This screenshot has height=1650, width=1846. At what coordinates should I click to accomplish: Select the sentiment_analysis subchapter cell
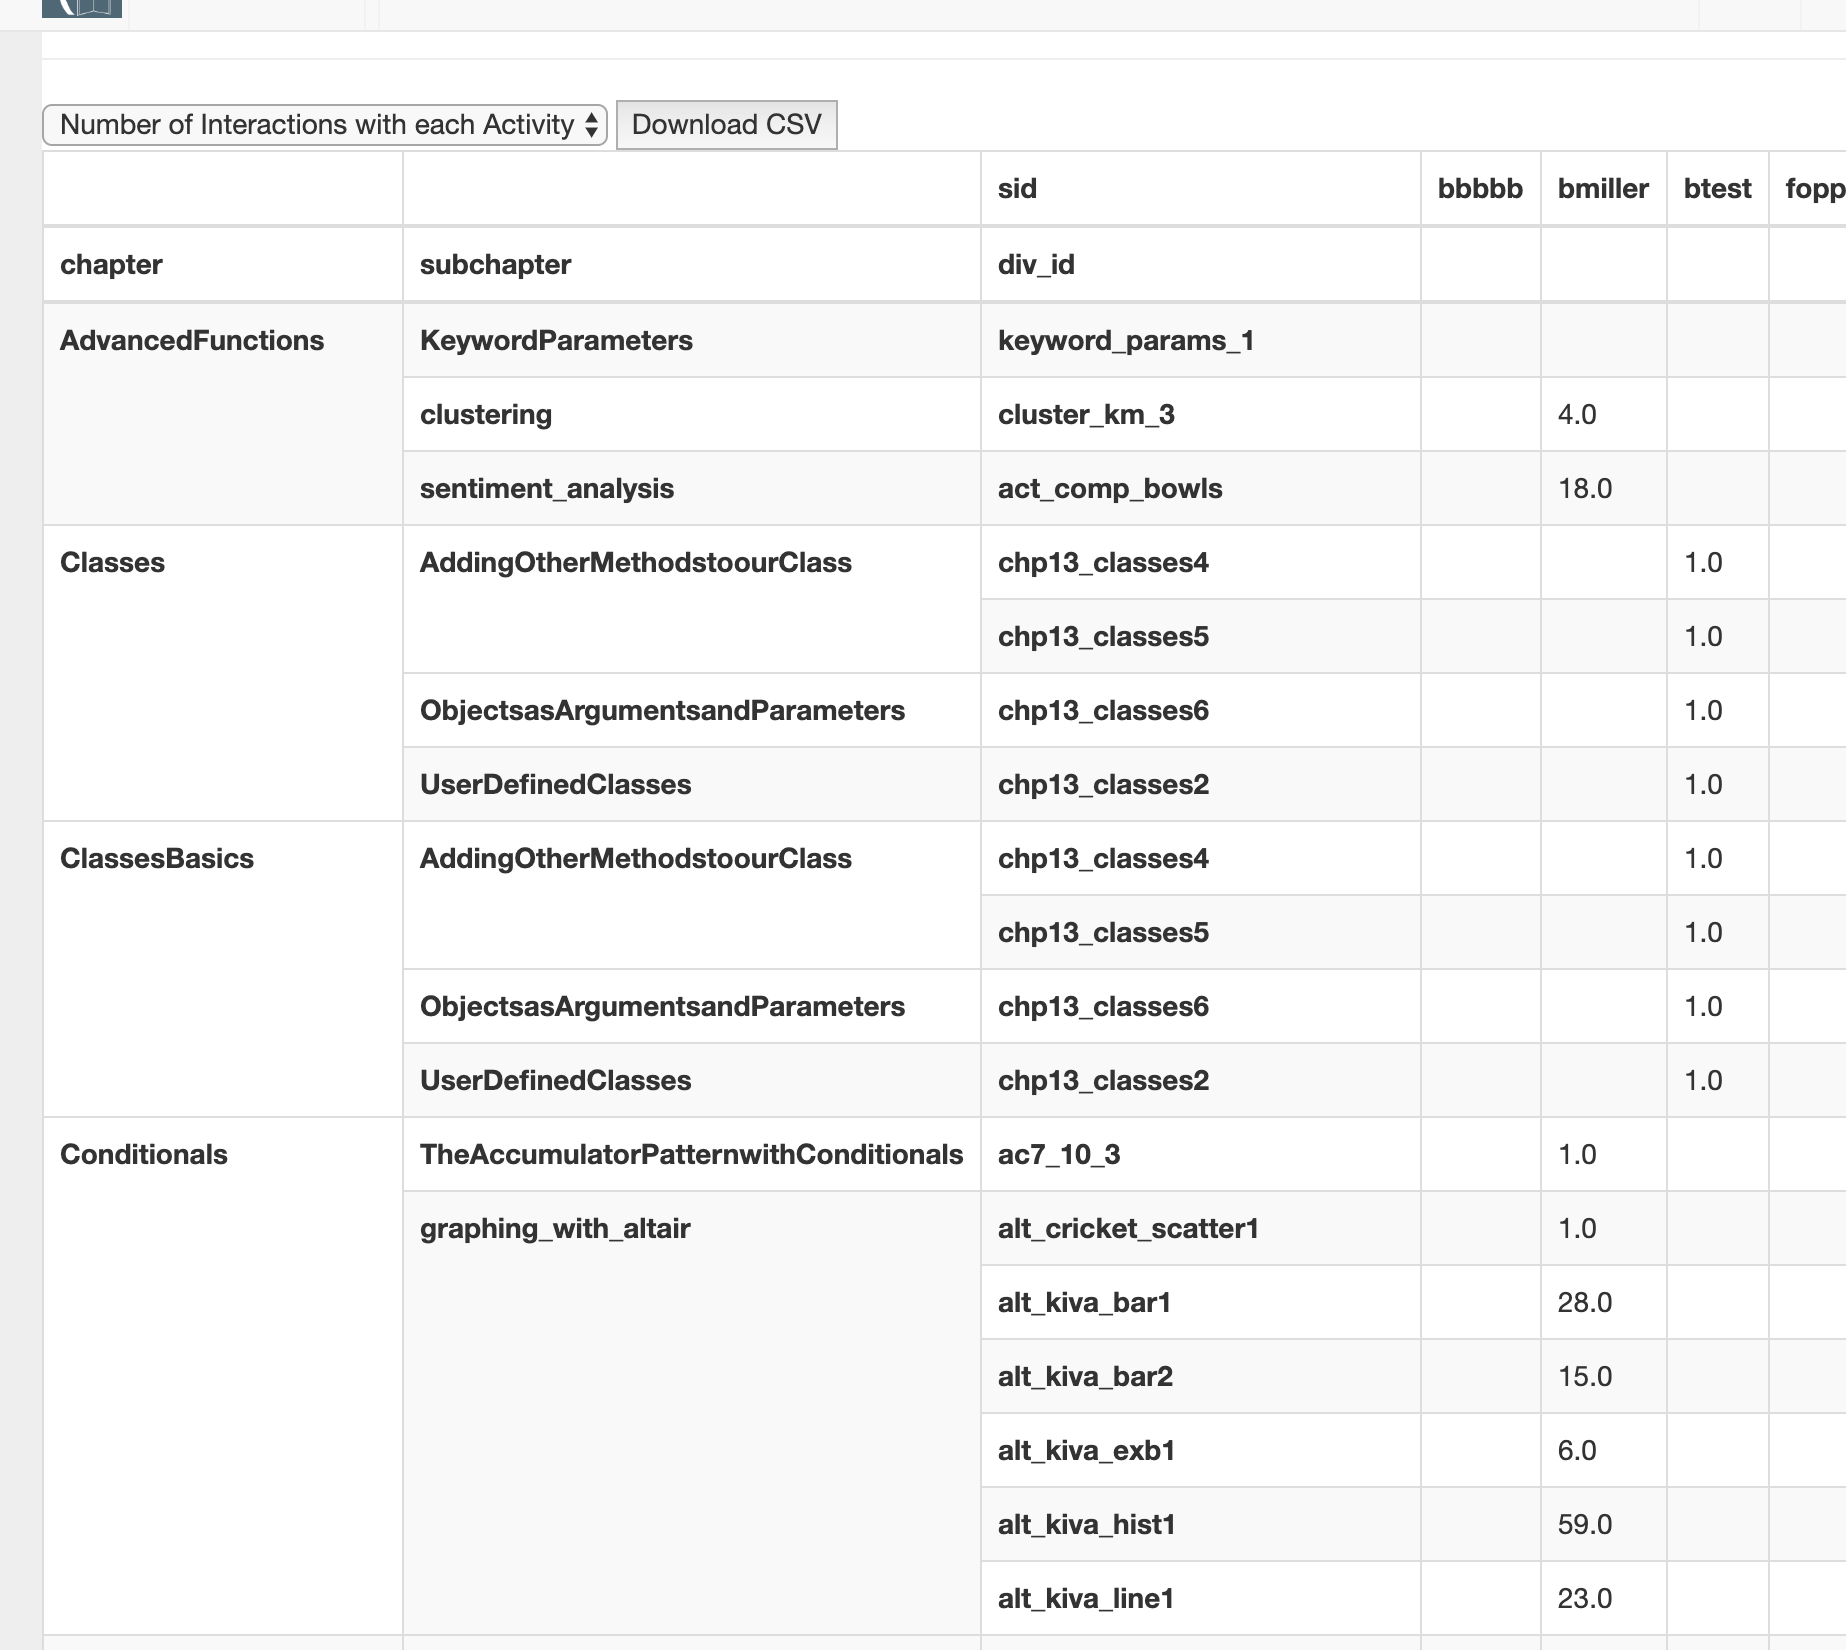pyautogui.click(x=692, y=488)
